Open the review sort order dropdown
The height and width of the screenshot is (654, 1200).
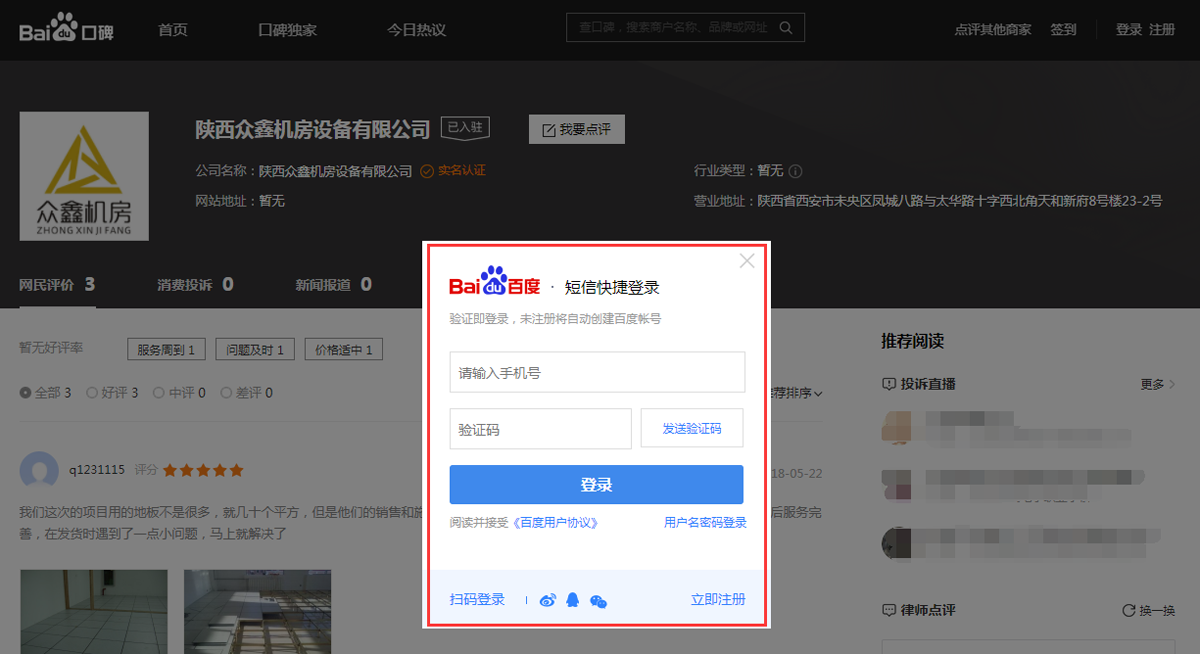click(798, 393)
